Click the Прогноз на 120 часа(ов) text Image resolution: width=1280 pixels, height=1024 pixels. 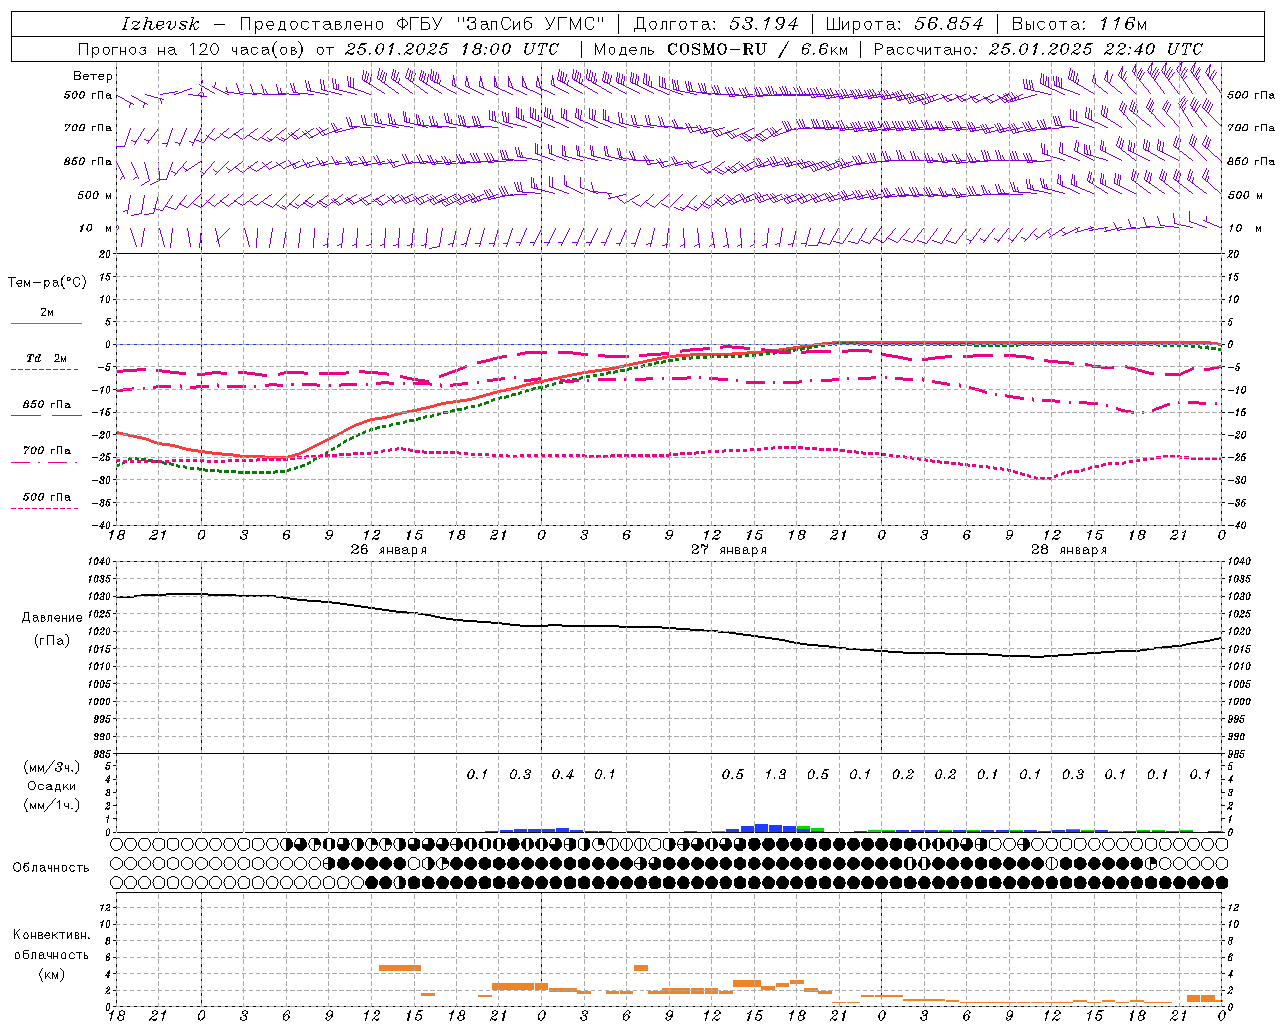(193, 49)
